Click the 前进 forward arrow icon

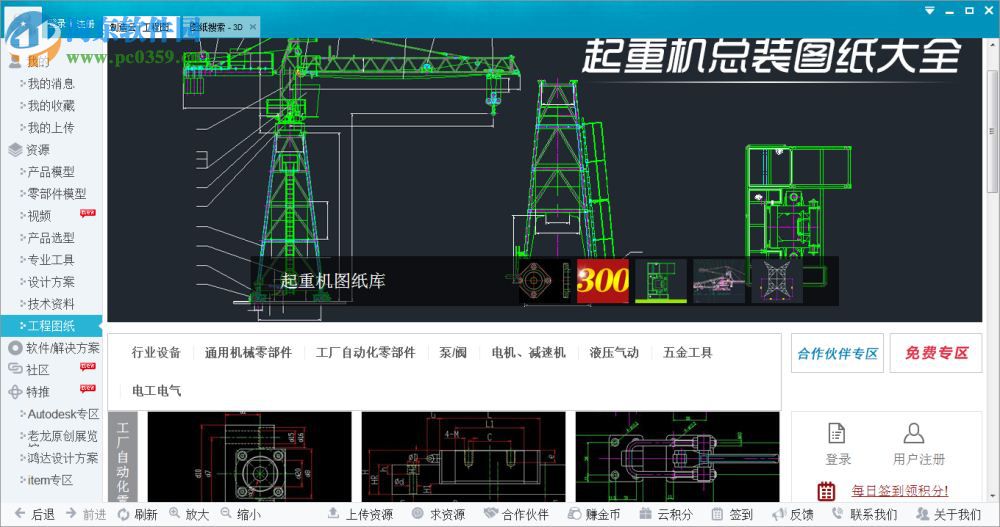pyautogui.click(x=71, y=513)
